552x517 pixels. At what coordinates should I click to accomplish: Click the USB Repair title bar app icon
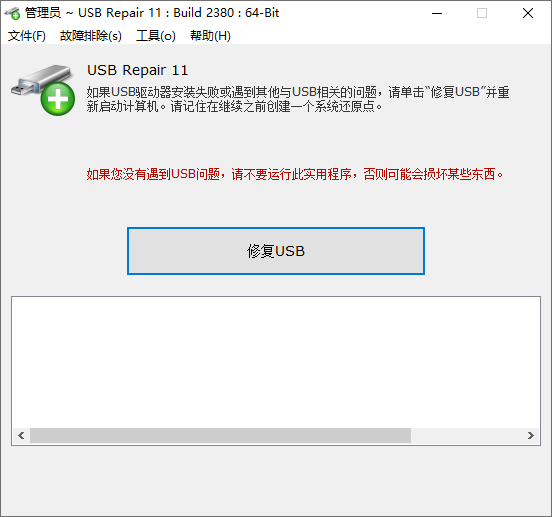[13, 13]
